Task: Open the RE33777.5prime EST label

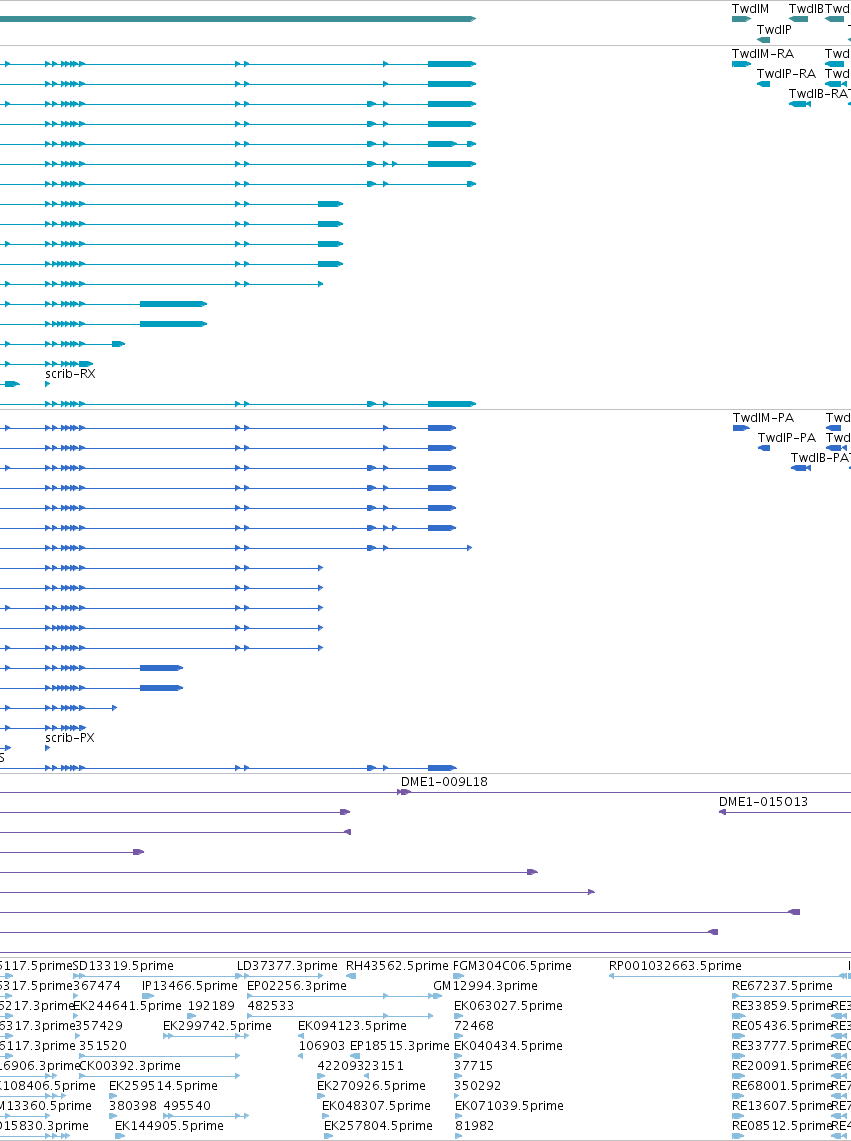Action: pyautogui.click(x=781, y=1045)
